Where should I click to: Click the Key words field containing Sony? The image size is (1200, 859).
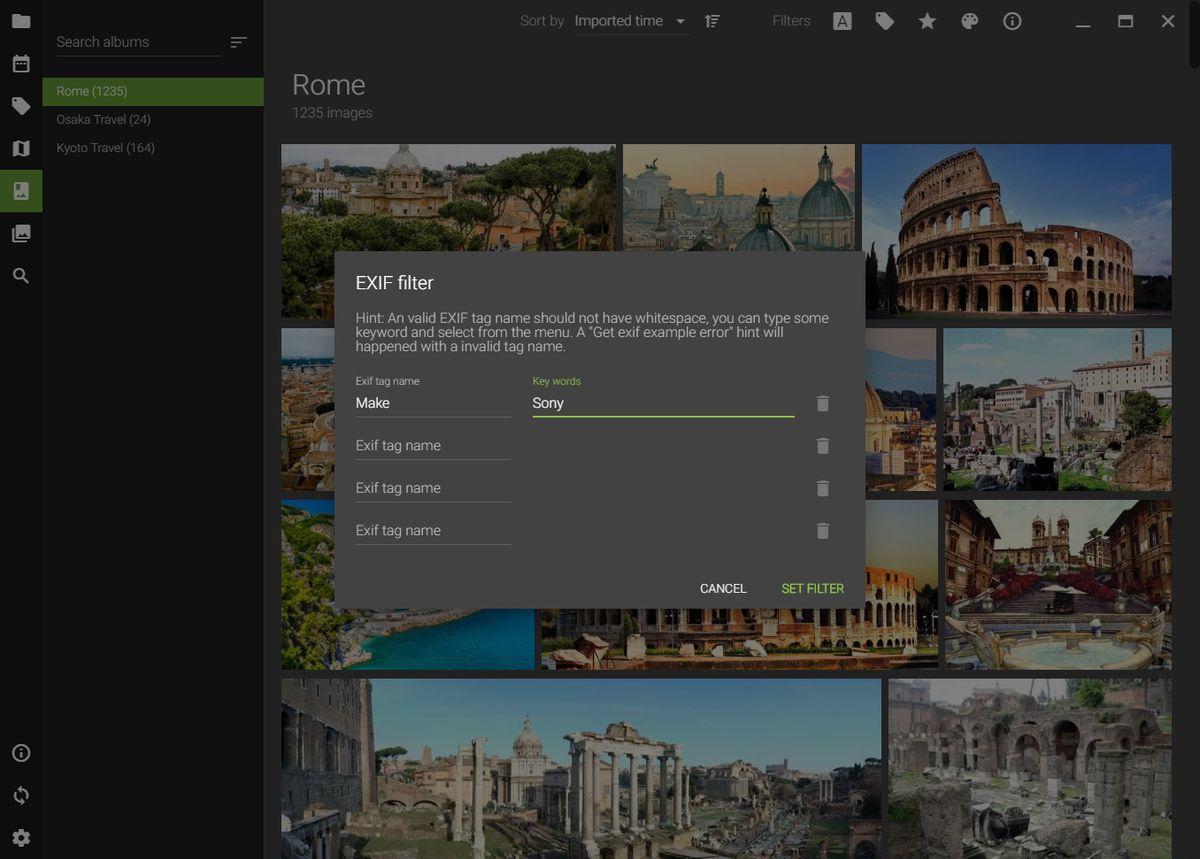click(x=663, y=403)
